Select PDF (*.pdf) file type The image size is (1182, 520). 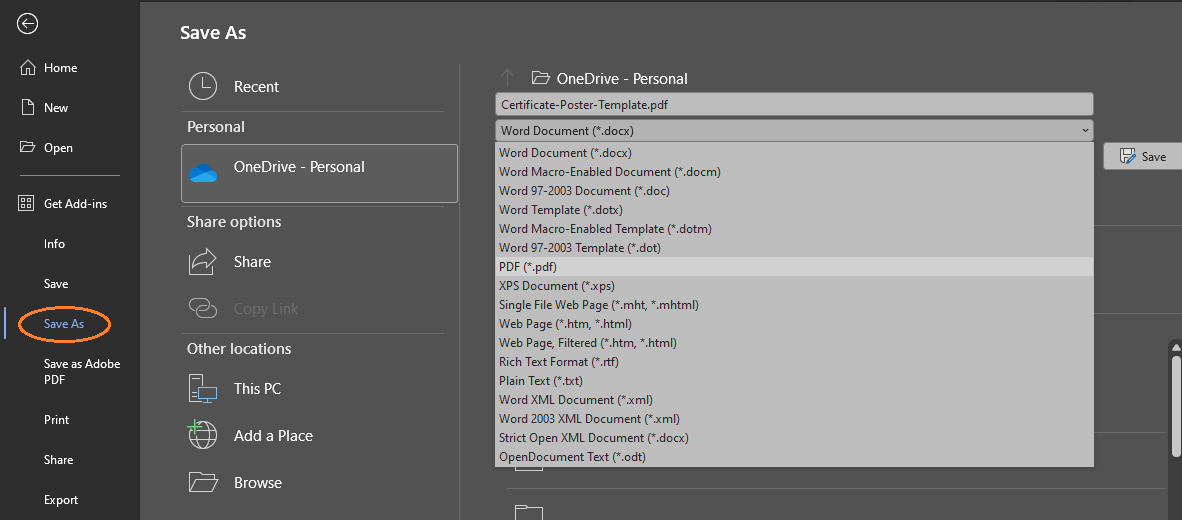[x=794, y=267]
